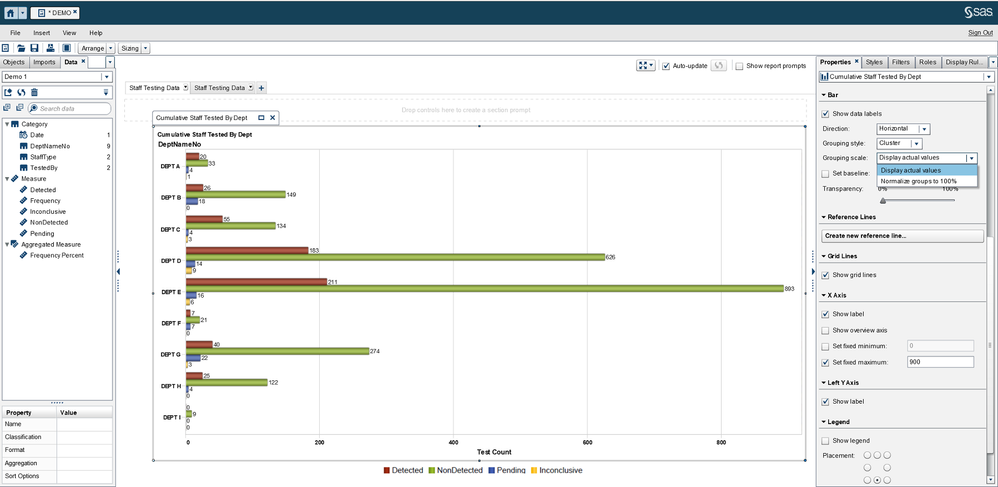
Task: Click the print icon in the toolbar
Action: point(50,48)
